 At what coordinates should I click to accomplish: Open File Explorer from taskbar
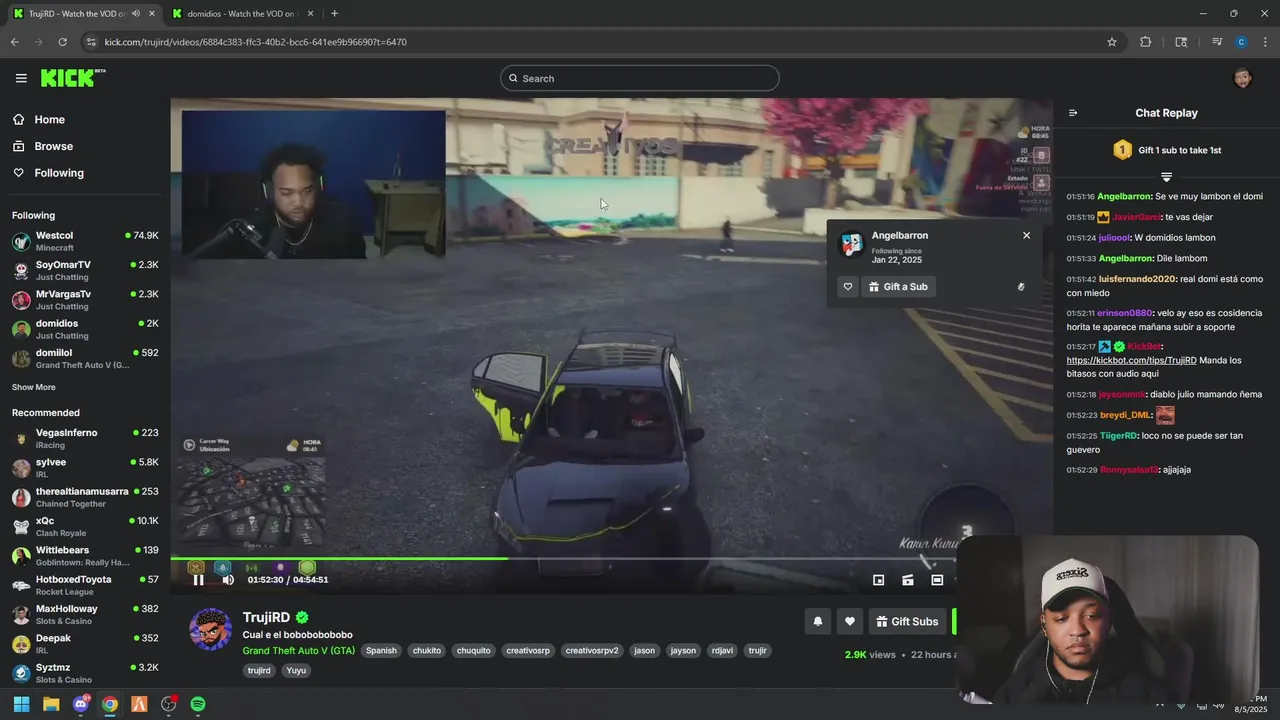tap(51, 704)
